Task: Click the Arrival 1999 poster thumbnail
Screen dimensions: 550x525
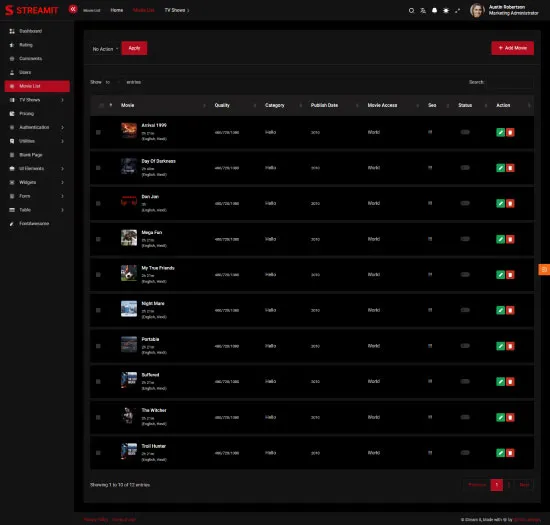Action: (x=129, y=130)
